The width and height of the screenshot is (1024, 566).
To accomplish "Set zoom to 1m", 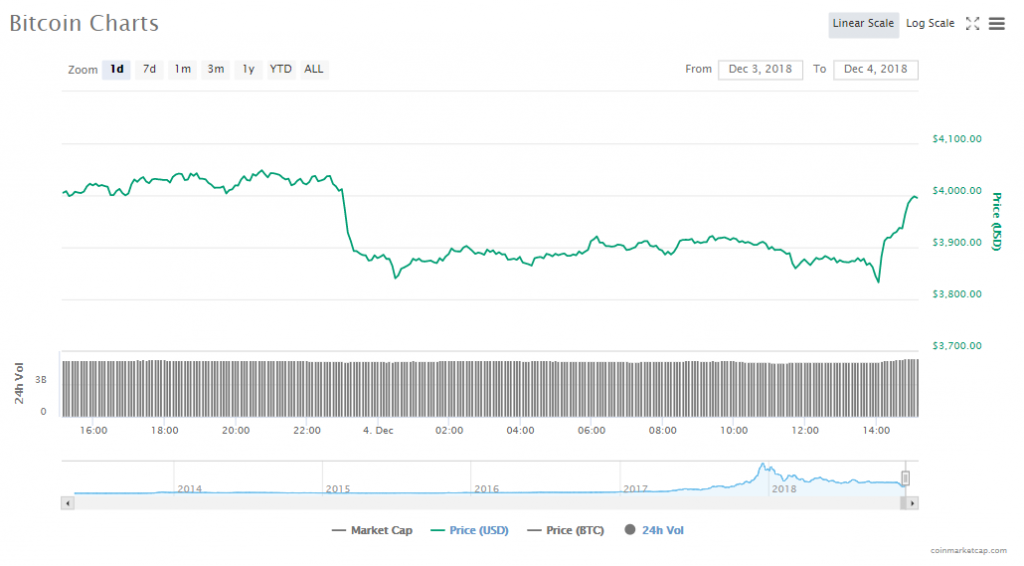I will pos(182,69).
